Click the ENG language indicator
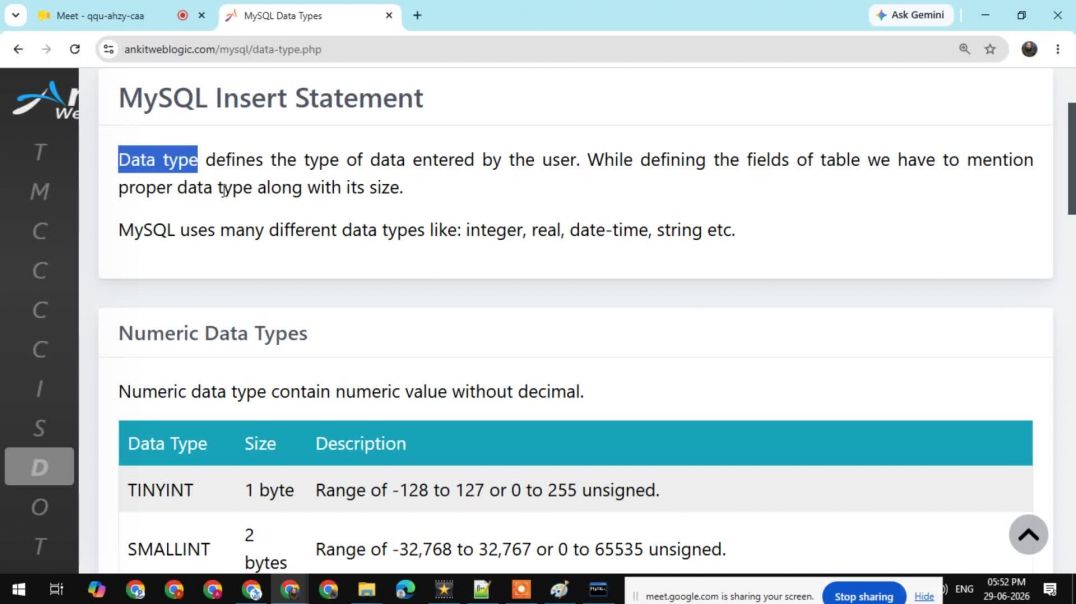1076x604 pixels. pyautogui.click(x=964, y=589)
